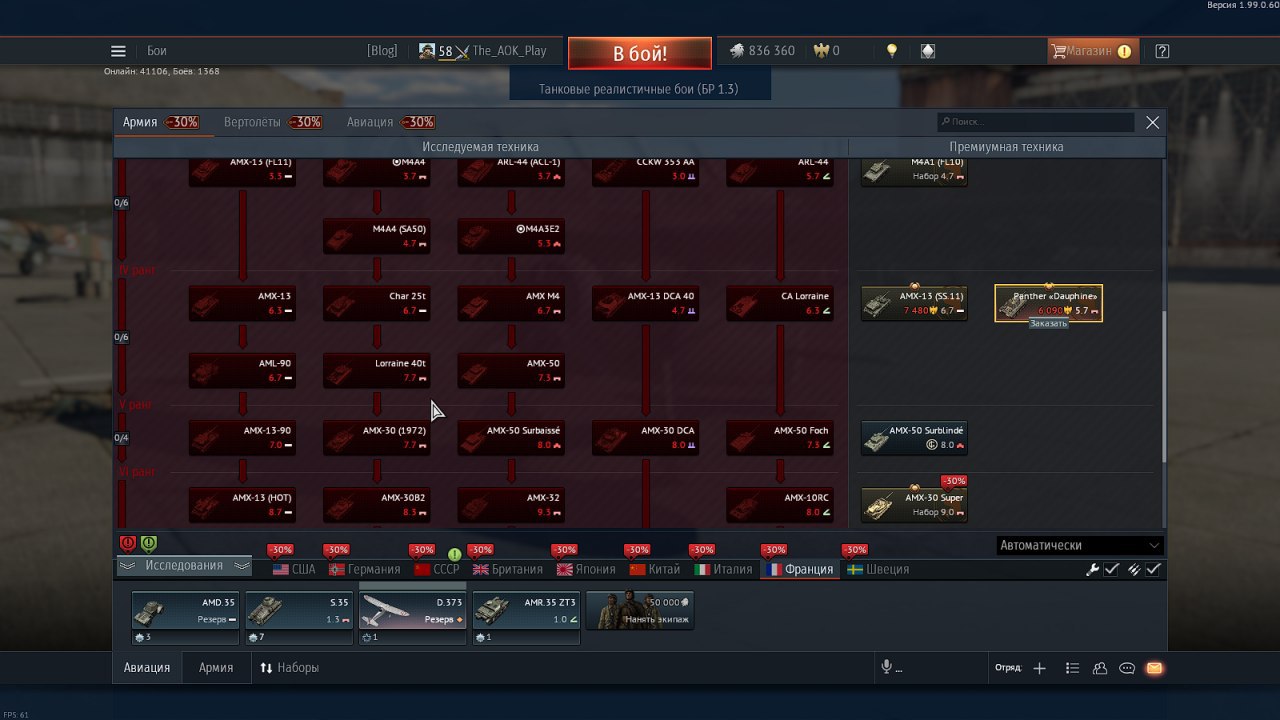Click the research tree vertical scrollbar
This screenshot has width=1280, height=720.
click(x=1162, y=385)
